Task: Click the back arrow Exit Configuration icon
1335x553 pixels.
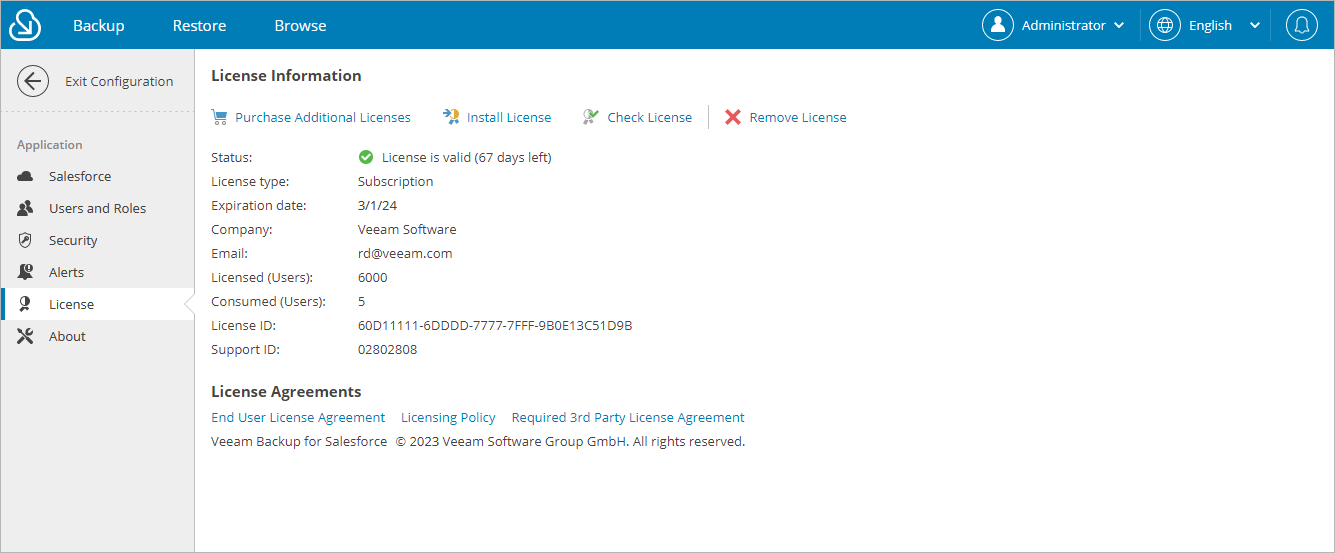Action: pos(33,81)
